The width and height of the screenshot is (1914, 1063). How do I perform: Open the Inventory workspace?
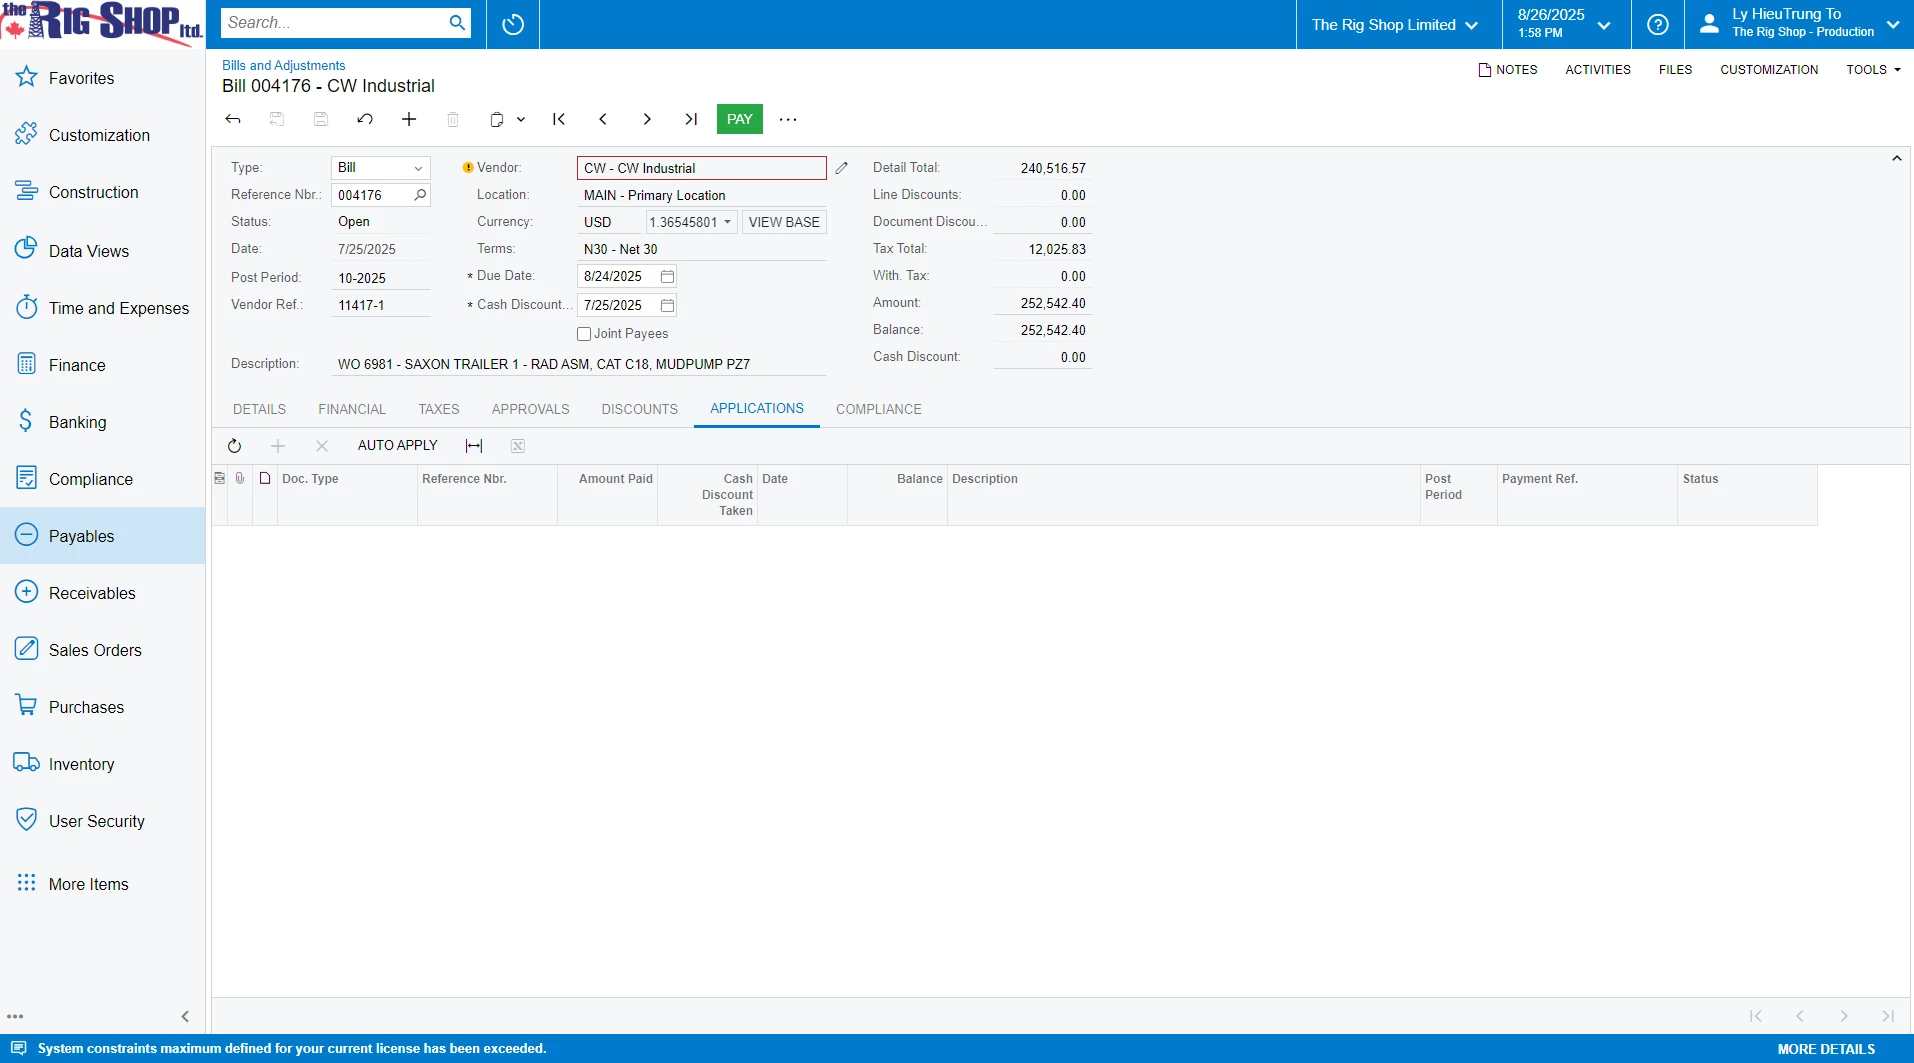102,764
